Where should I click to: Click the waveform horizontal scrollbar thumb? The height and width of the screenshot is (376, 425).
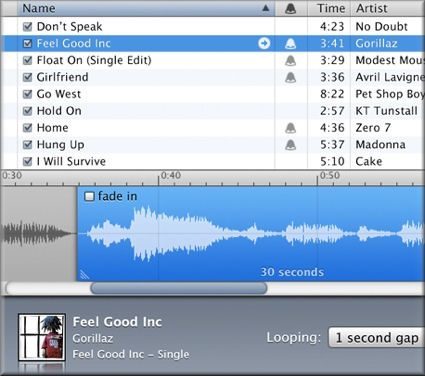tap(179, 288)
